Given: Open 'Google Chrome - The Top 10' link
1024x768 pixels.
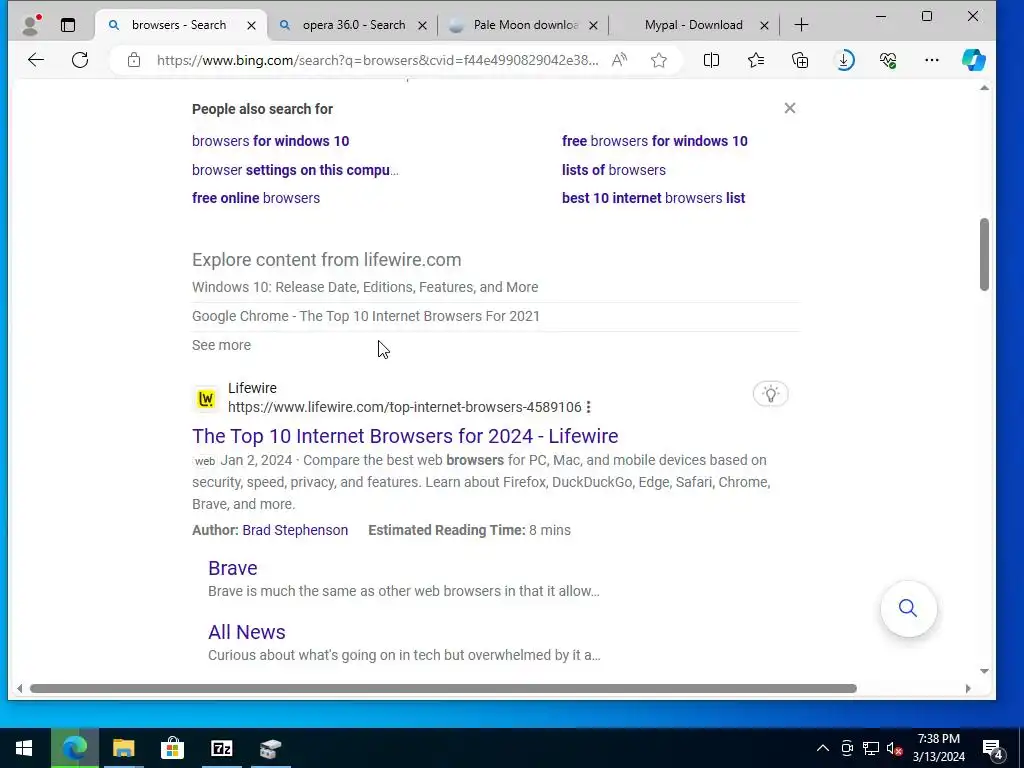Looking at the screenshot, I should click(366, 316).
